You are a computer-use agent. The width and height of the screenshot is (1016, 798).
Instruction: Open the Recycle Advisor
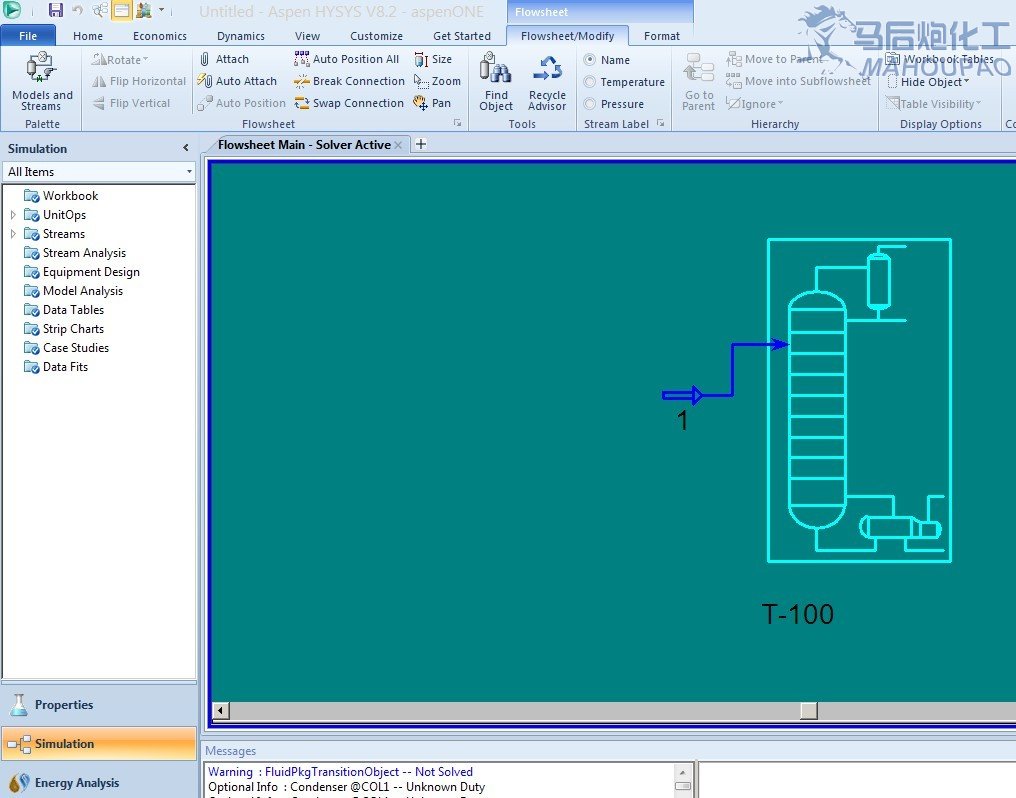coord(547,82)
